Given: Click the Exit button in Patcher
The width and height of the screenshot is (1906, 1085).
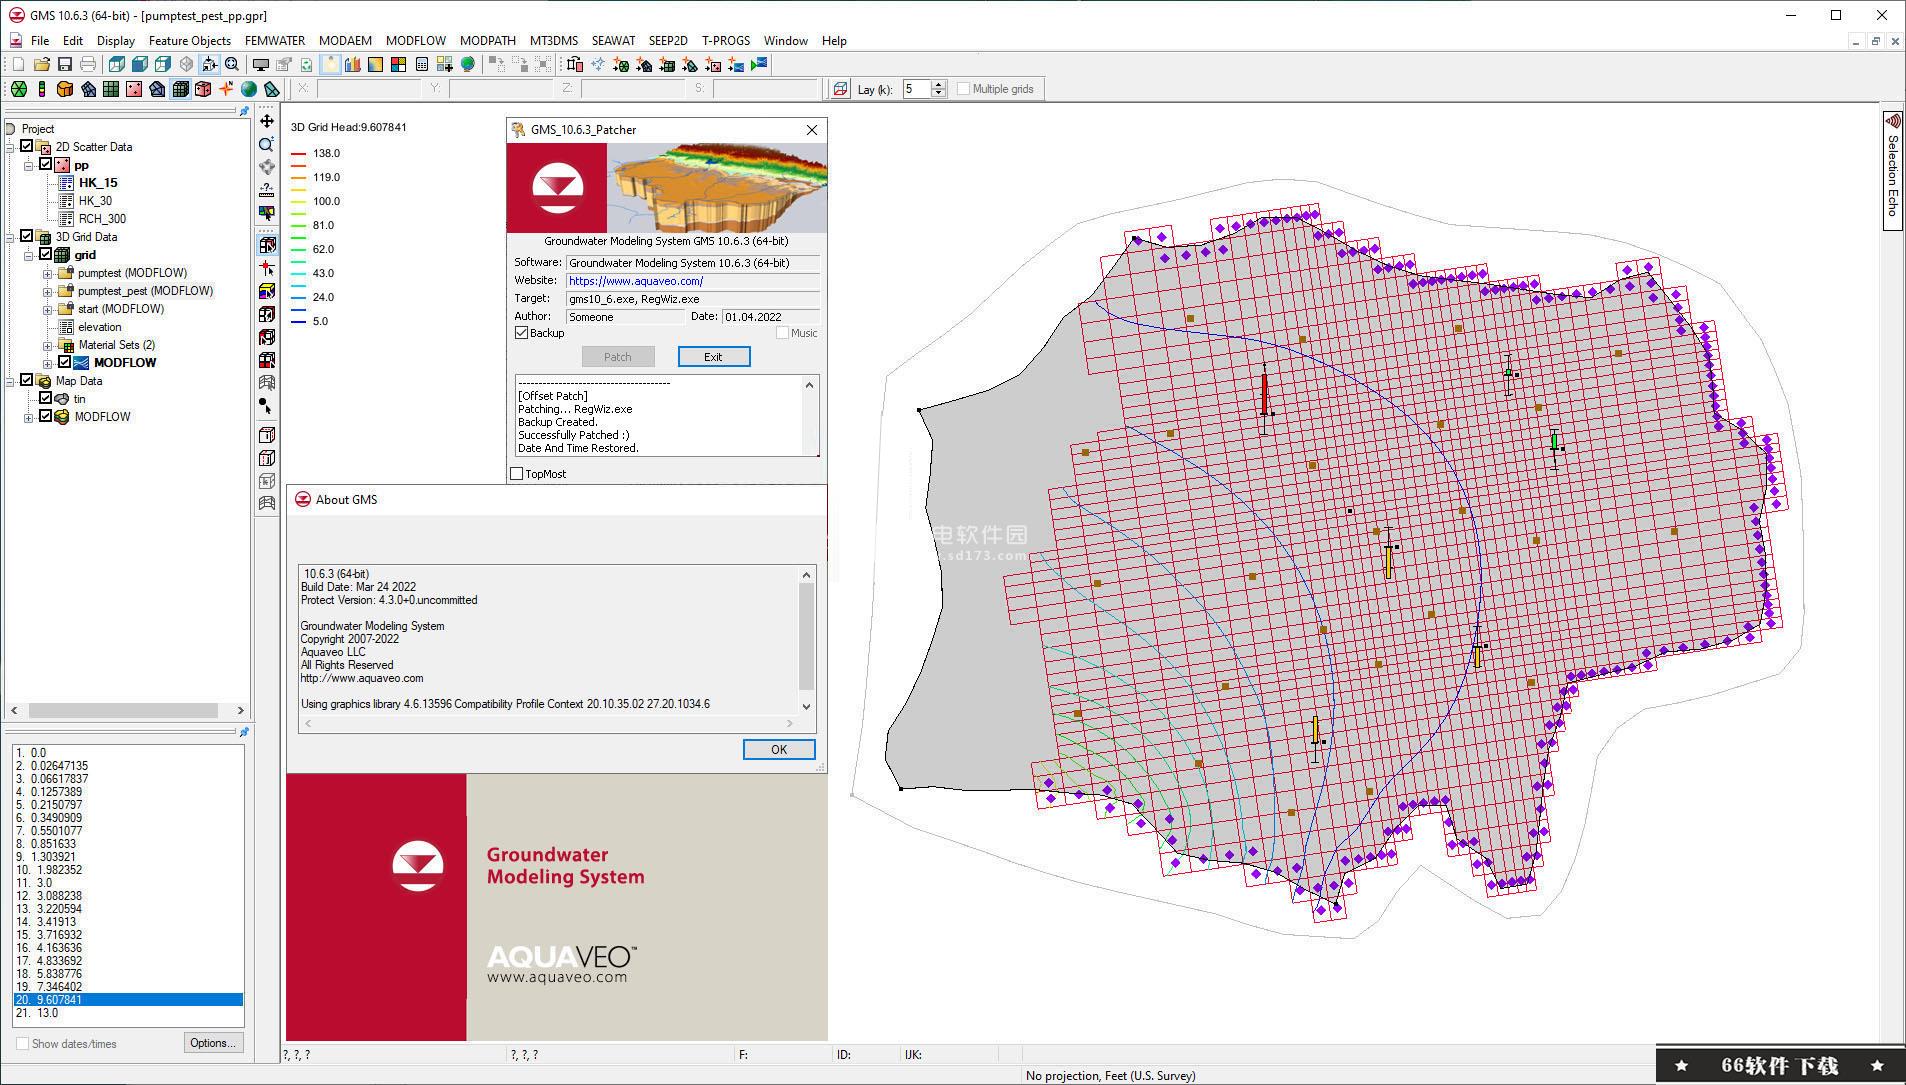Looking at the screenshot, I should tap(713, 357).
